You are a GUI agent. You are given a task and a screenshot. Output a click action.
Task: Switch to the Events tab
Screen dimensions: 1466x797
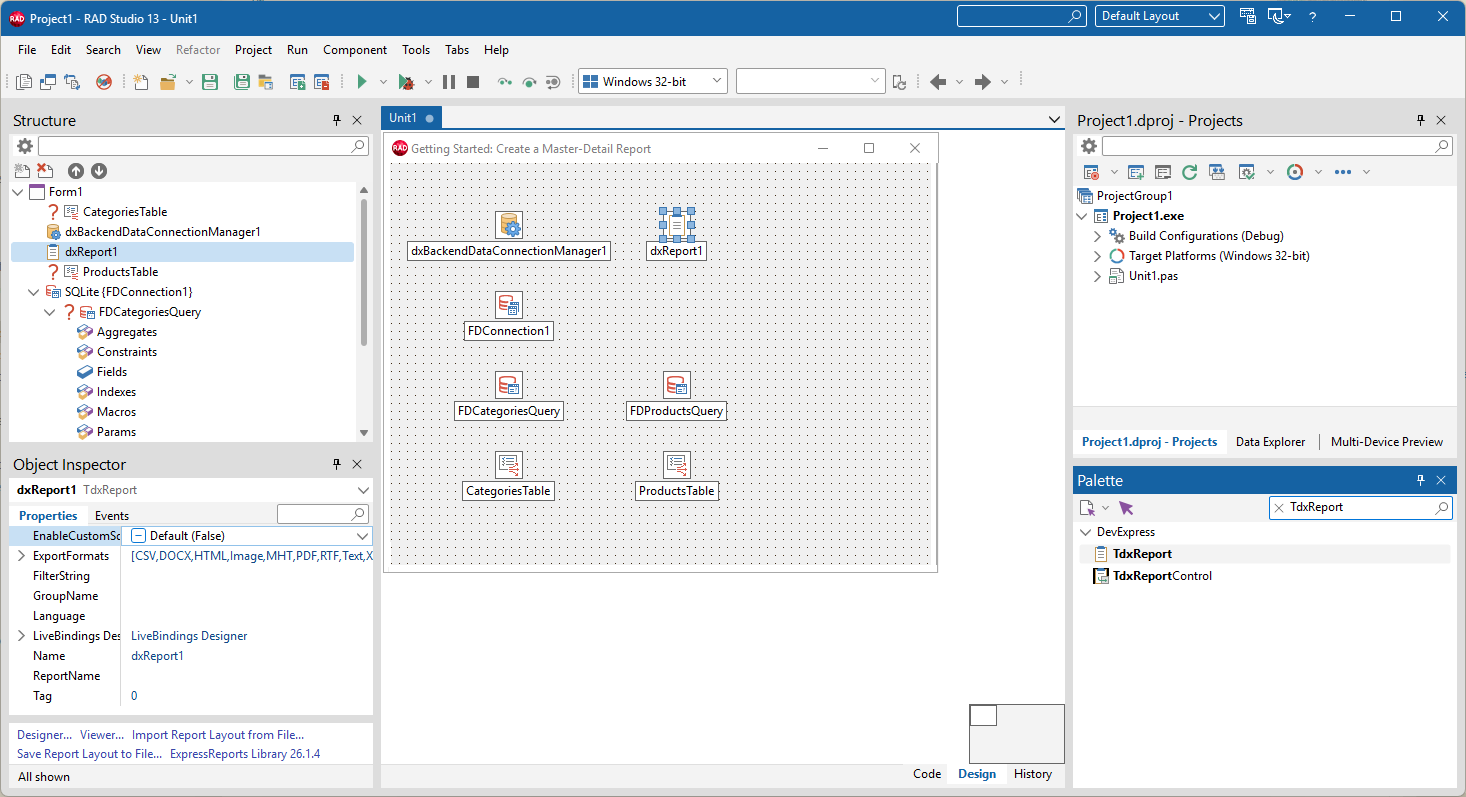click(x=111, y=516)
